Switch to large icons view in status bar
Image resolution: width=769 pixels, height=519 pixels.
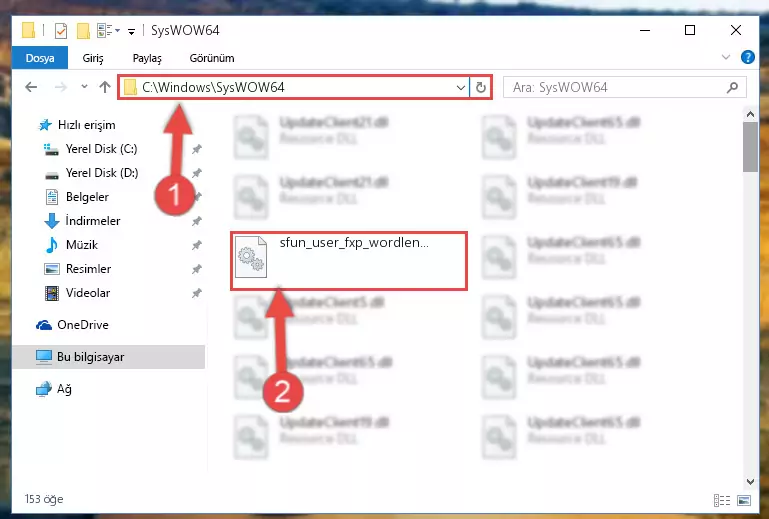pyautogui.click(x=744, y=500)
